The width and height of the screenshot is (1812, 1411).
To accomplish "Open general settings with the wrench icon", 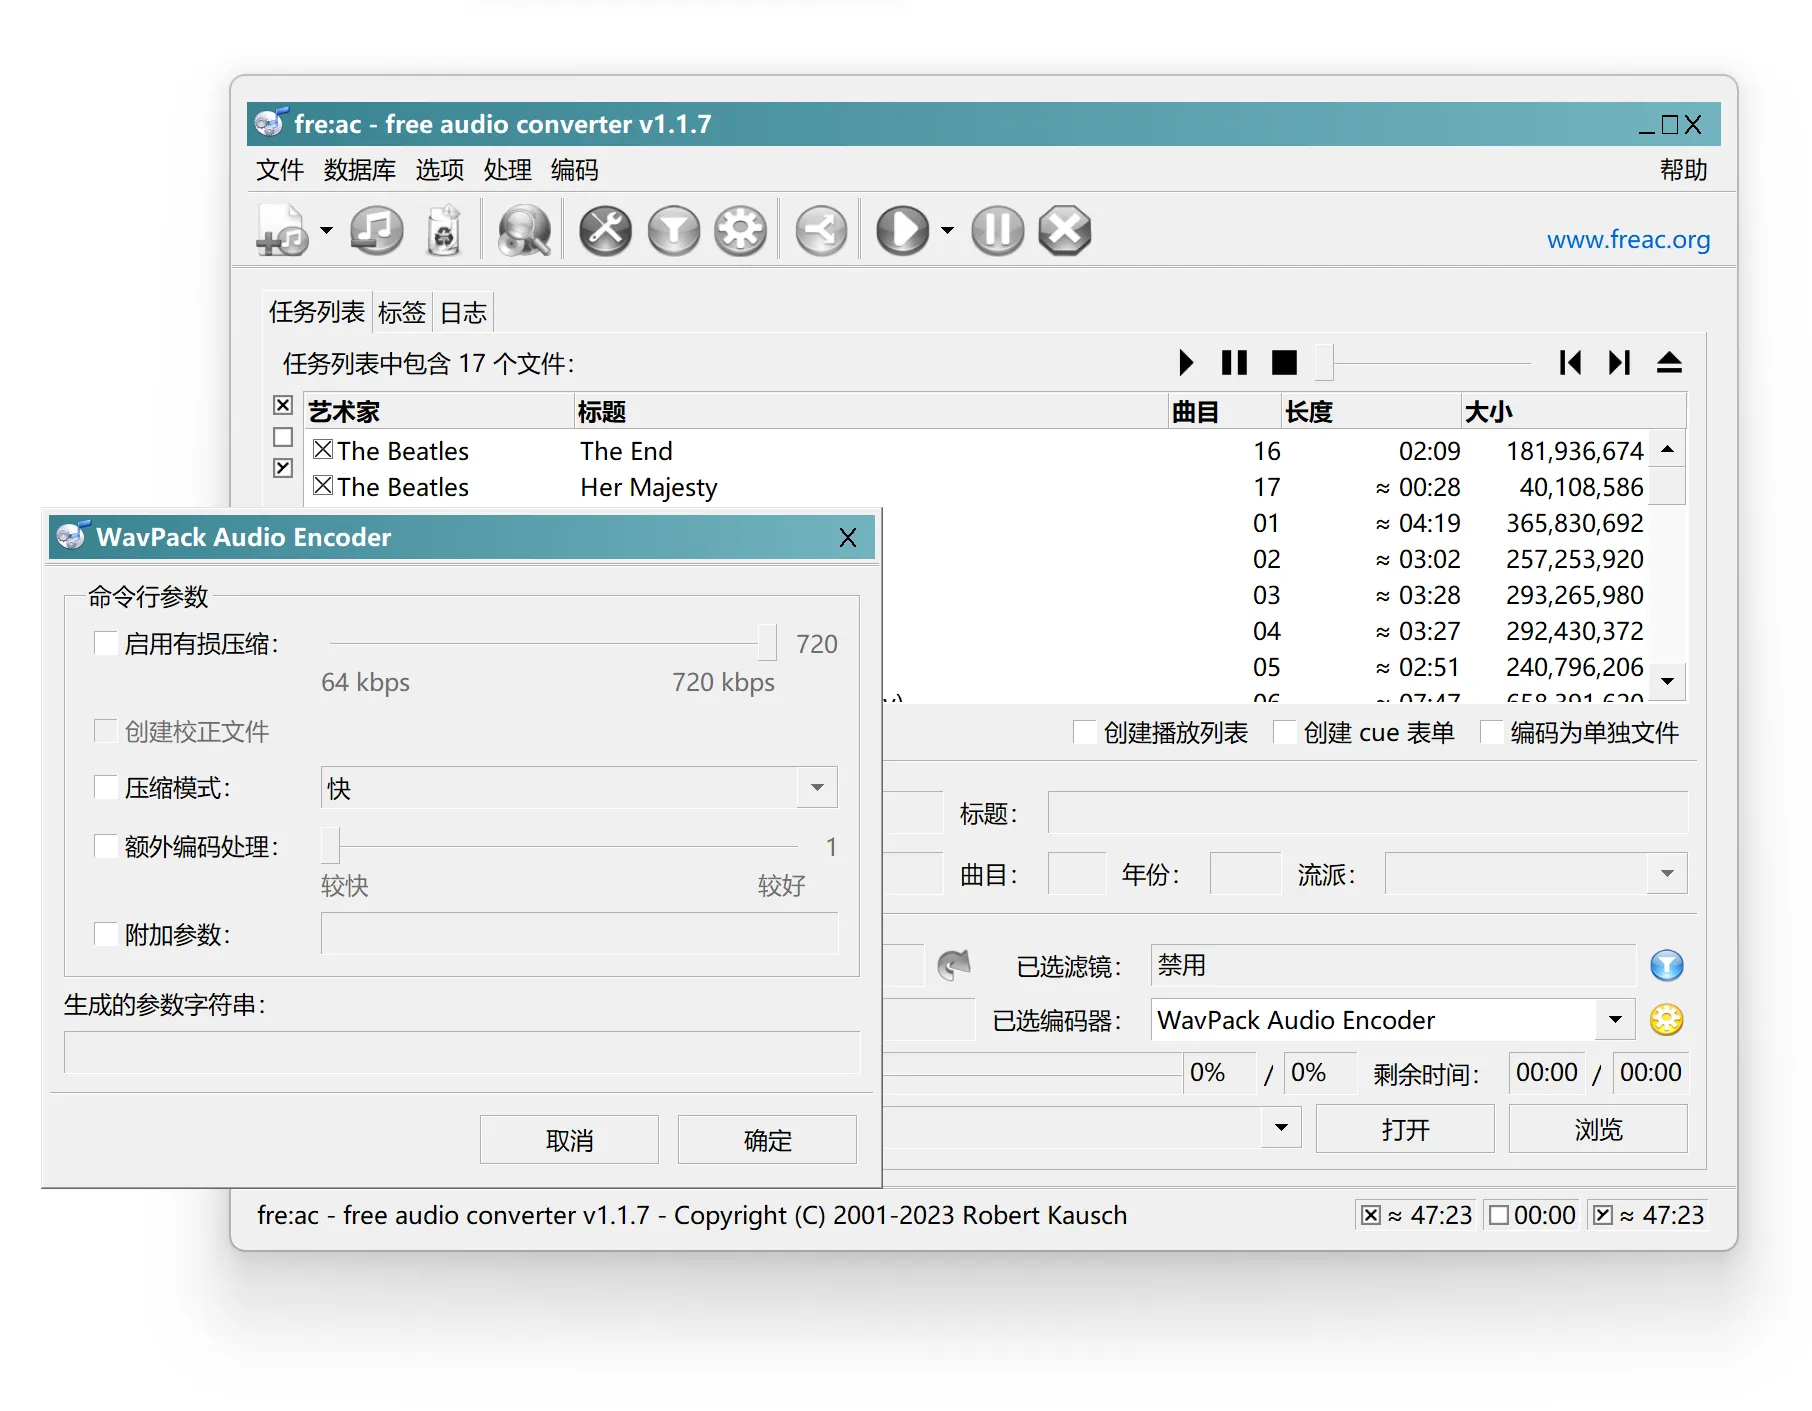I will click(x=604, y=229).
